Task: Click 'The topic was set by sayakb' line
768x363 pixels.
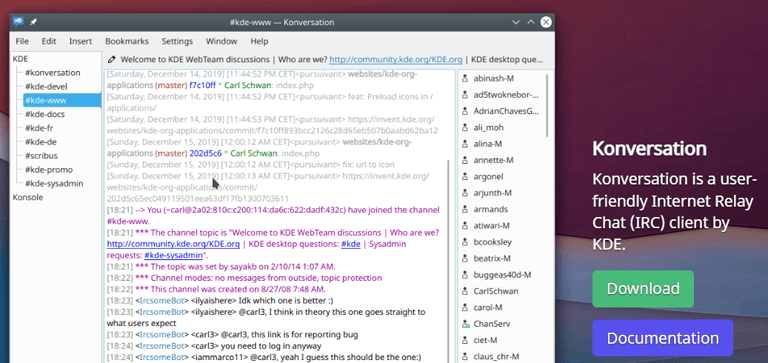Action: (x=221, y=266)
